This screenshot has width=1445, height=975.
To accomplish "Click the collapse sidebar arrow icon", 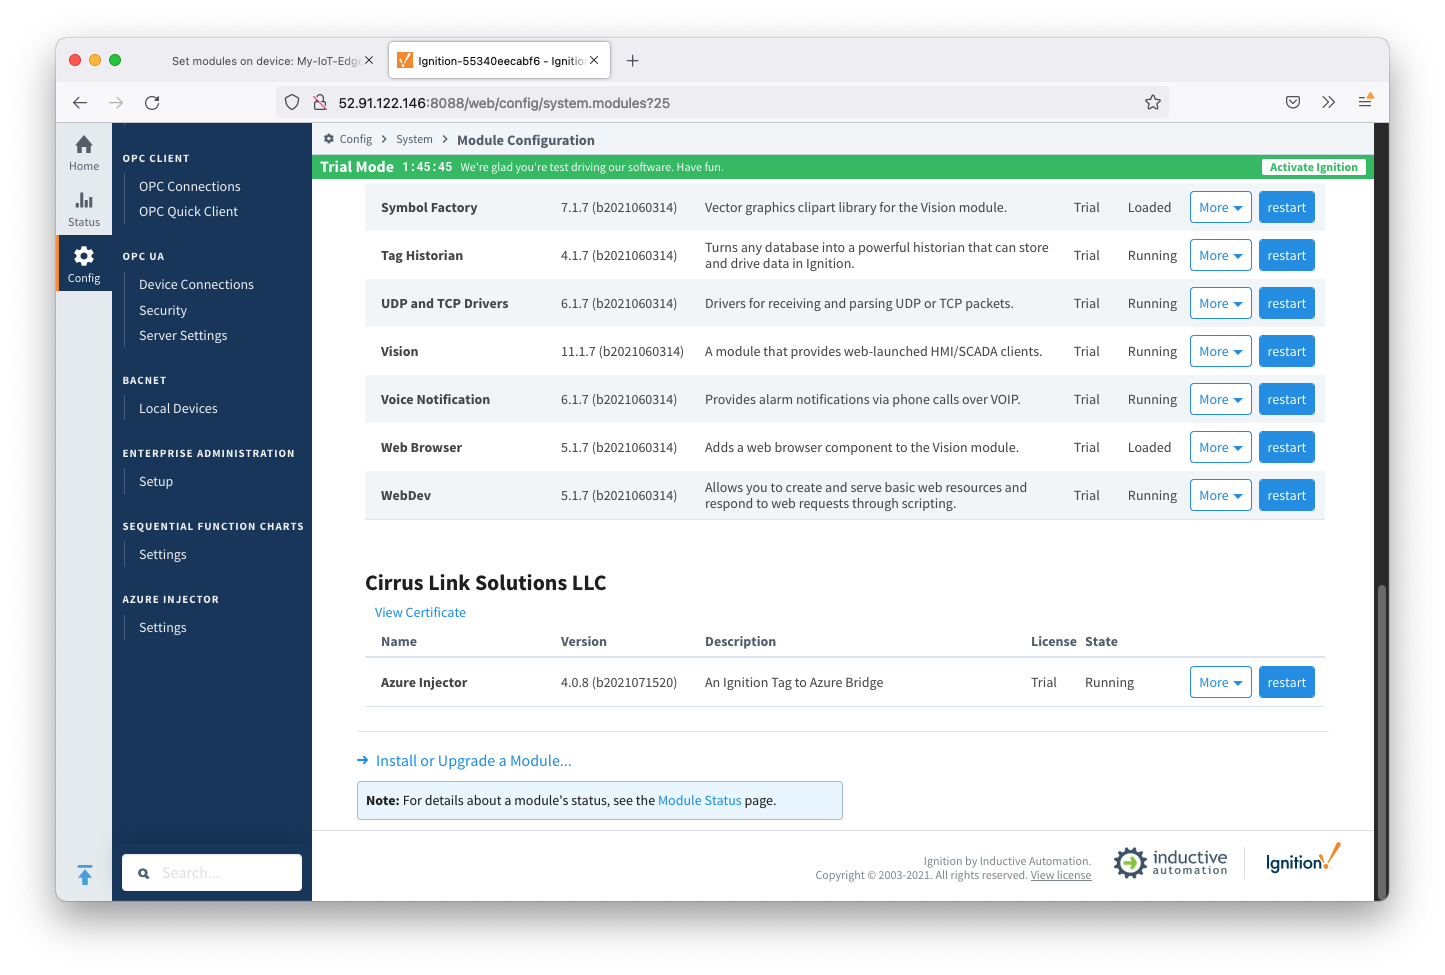I will pyautogui.click(x=85, y=875).
